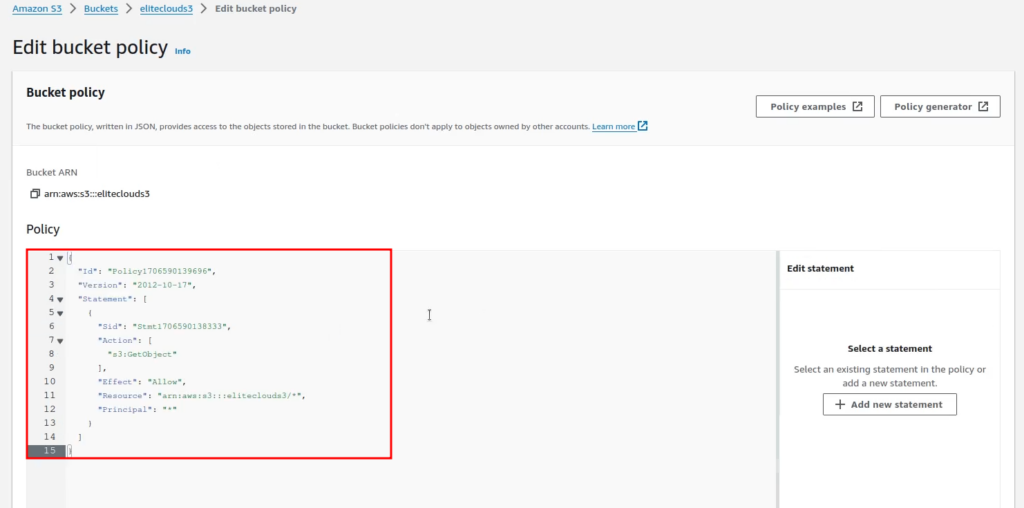Open Info link beside Edit bucket policy
The width and height of the screenshot is (1024, 508).
(183, 51)
